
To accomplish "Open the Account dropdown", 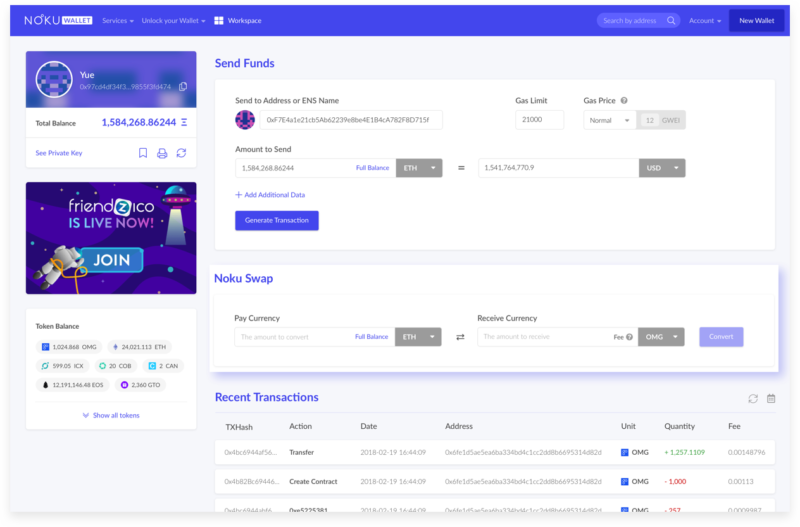I will tap(705, 21).
